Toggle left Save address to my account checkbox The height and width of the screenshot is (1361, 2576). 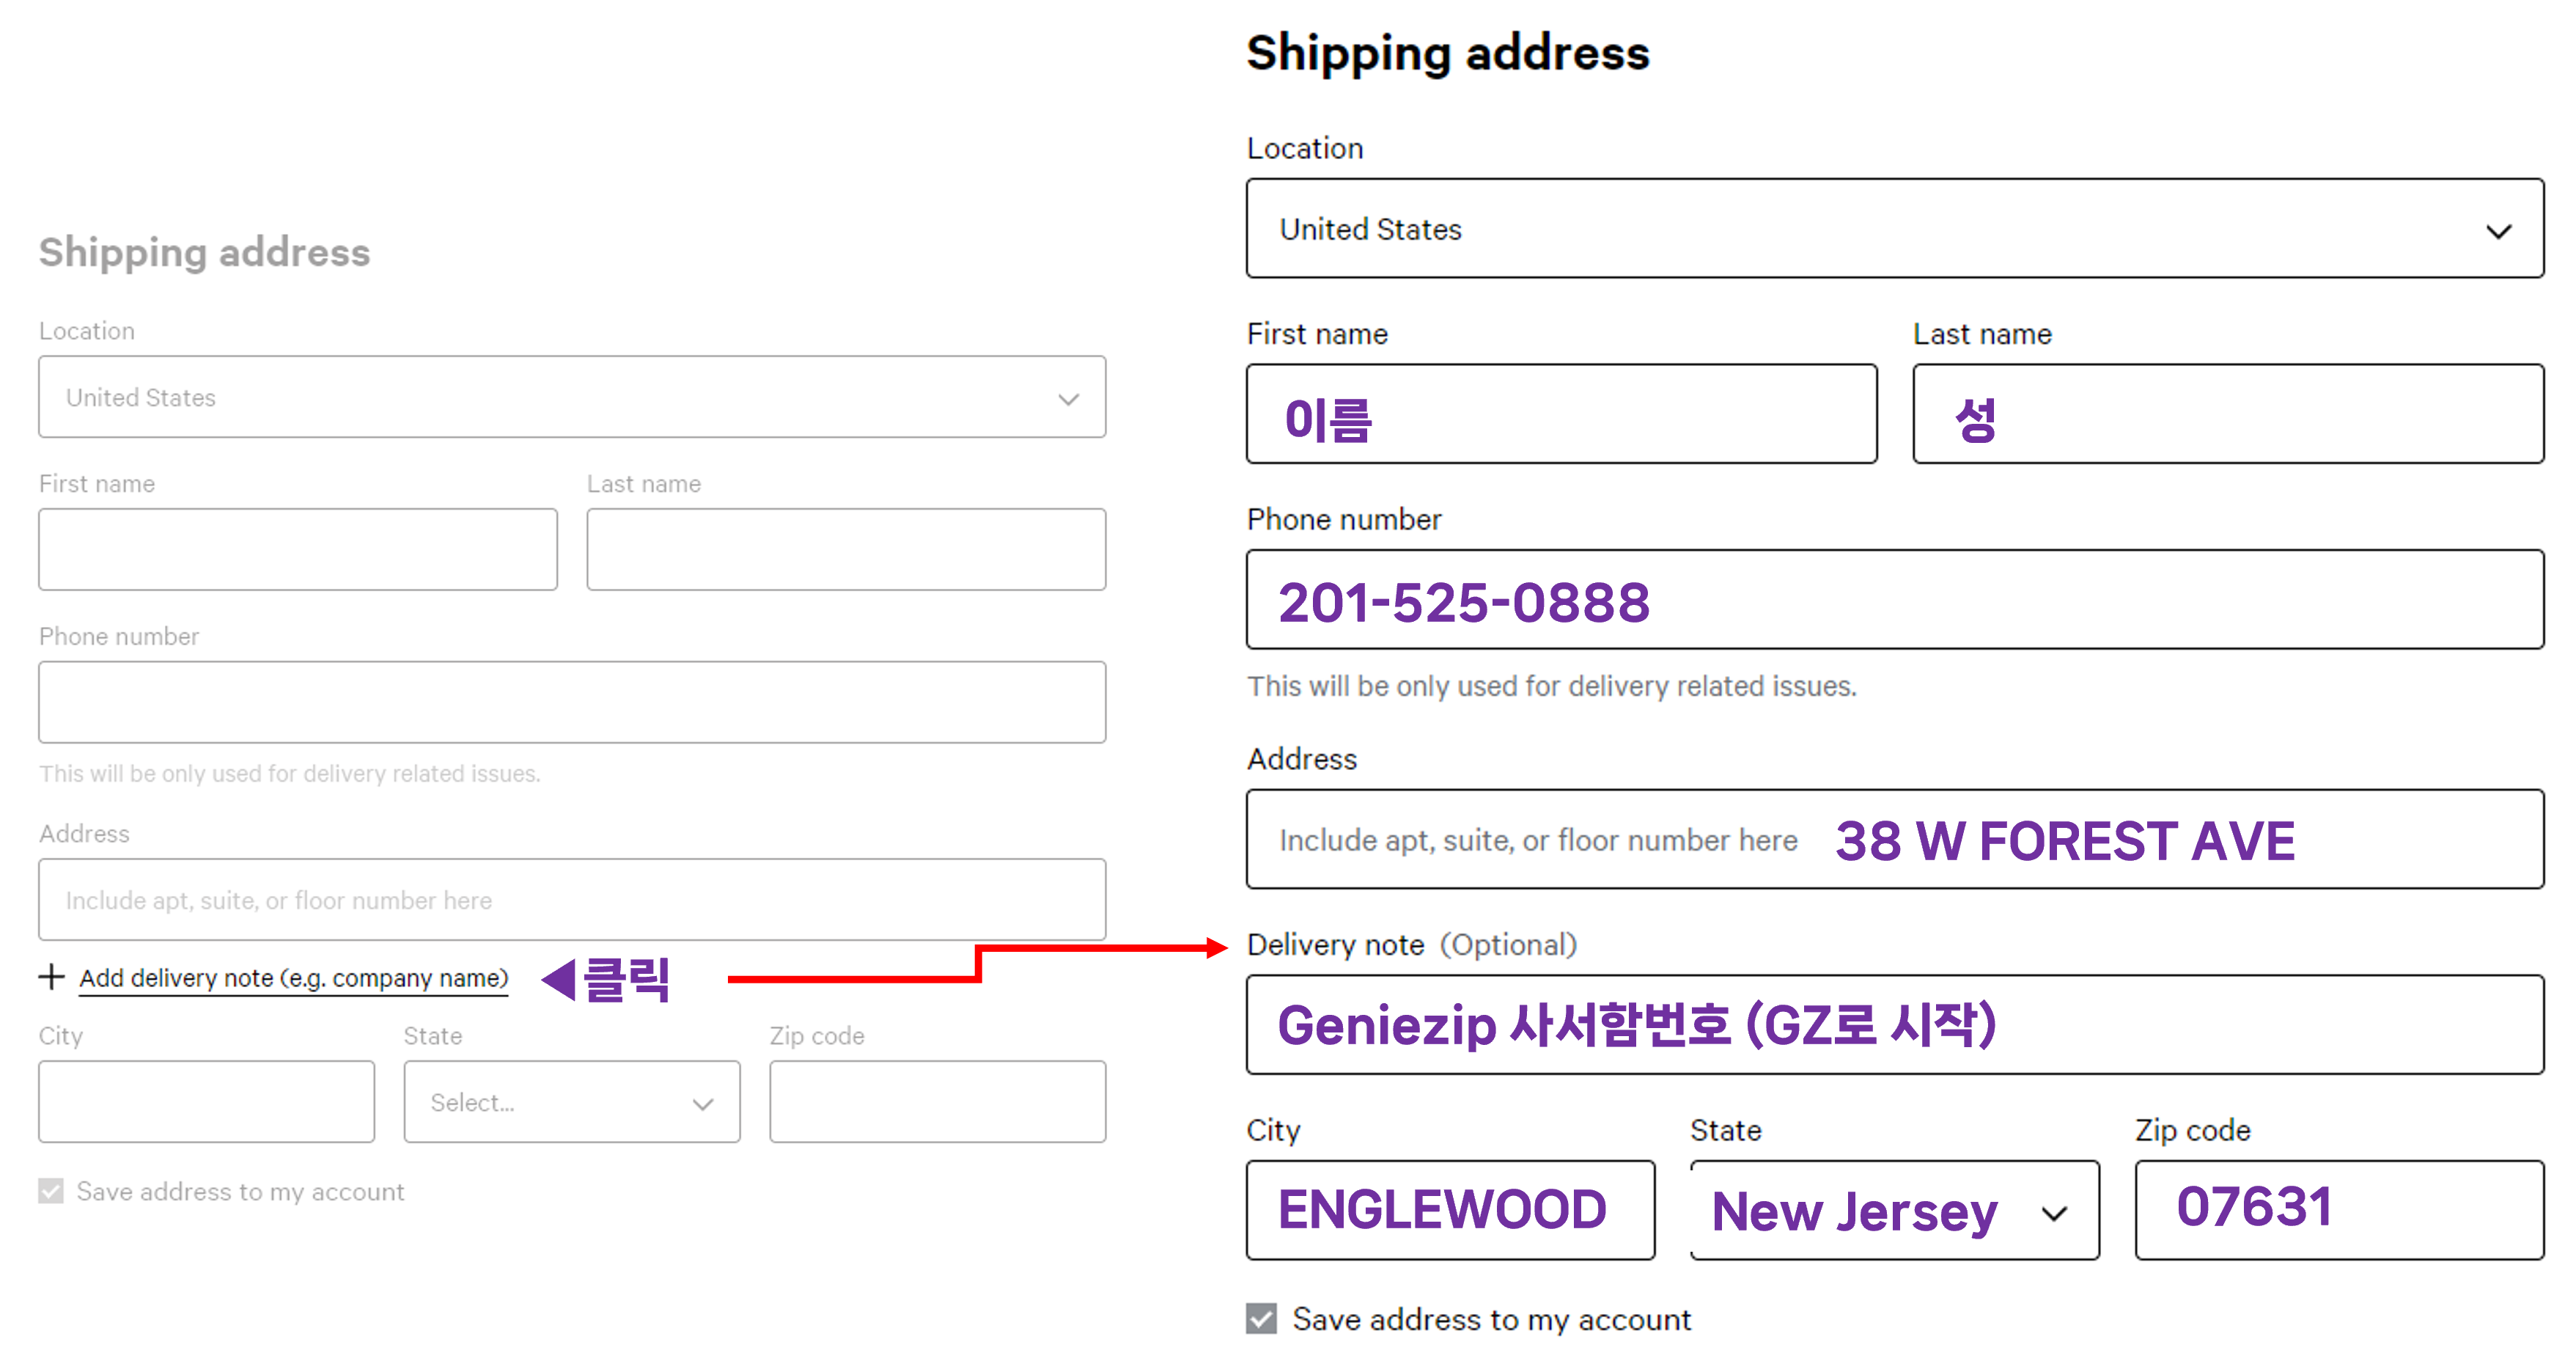tap(51, 1191)
